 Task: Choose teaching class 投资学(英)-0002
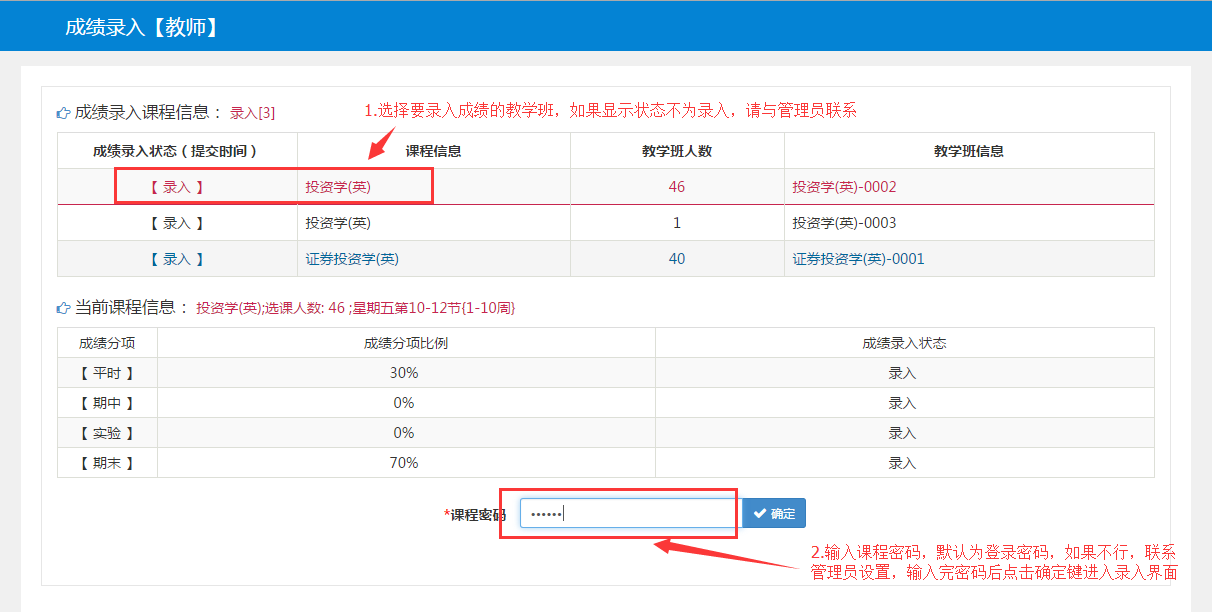845,187
